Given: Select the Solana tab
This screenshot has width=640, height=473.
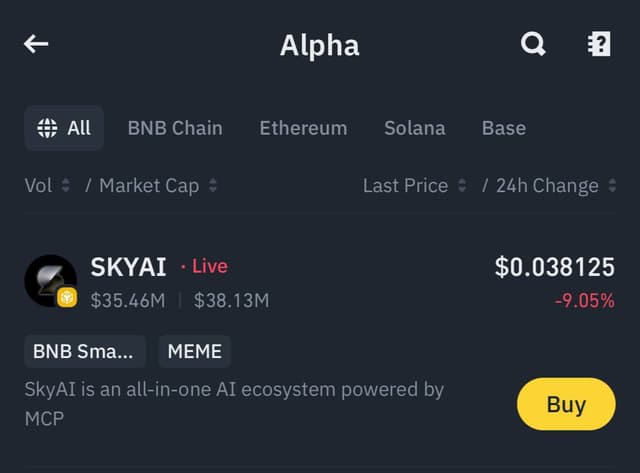Looking at the screenshot, I should [x=415, y=128].
